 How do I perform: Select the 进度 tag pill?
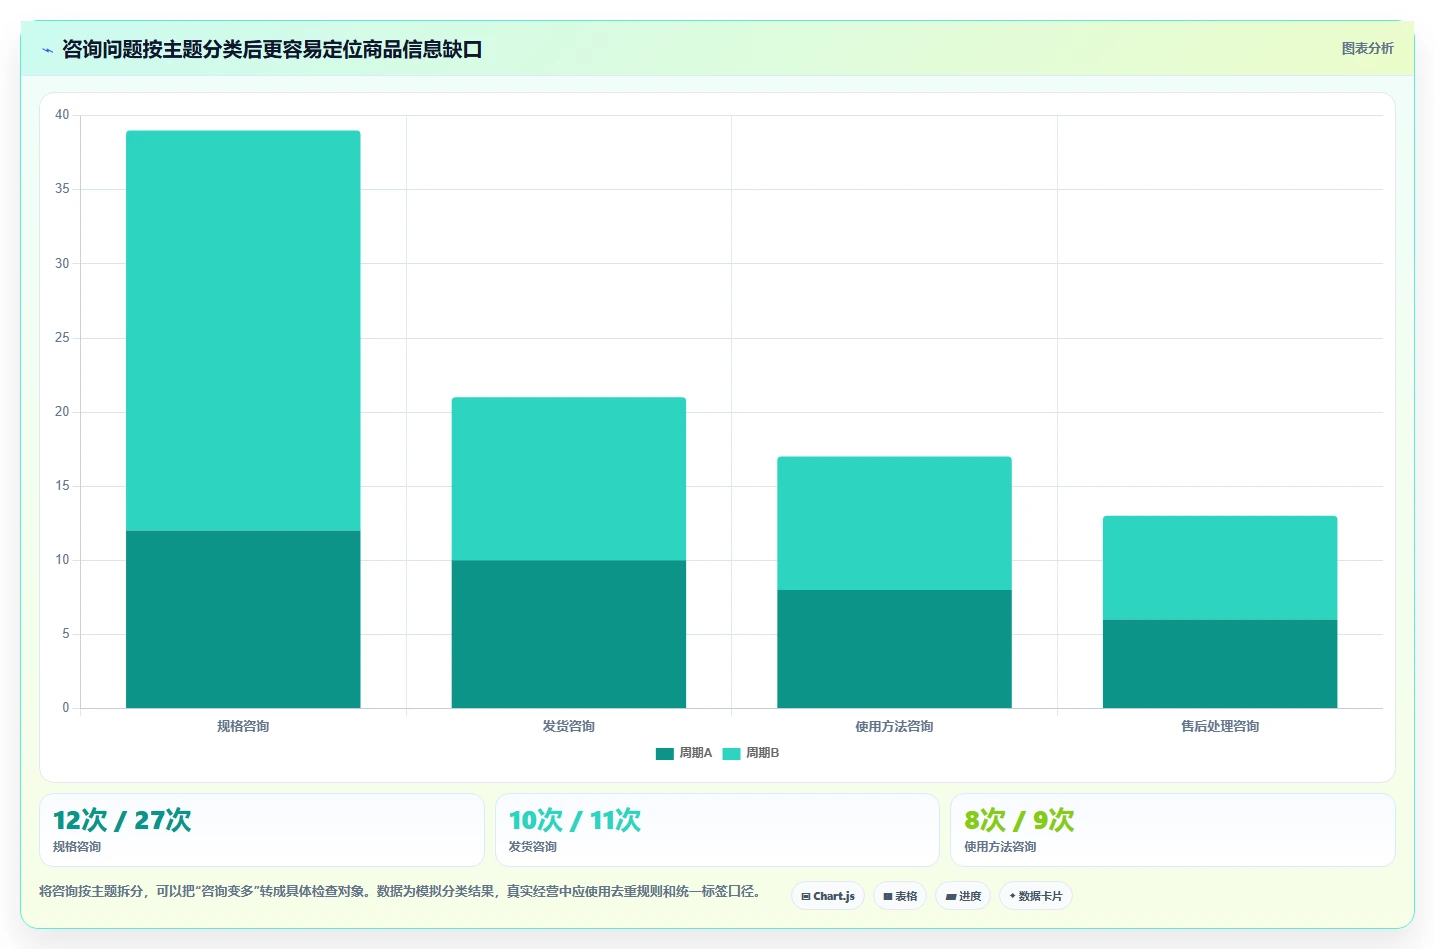pyautogui.click(x=963, y=896)
